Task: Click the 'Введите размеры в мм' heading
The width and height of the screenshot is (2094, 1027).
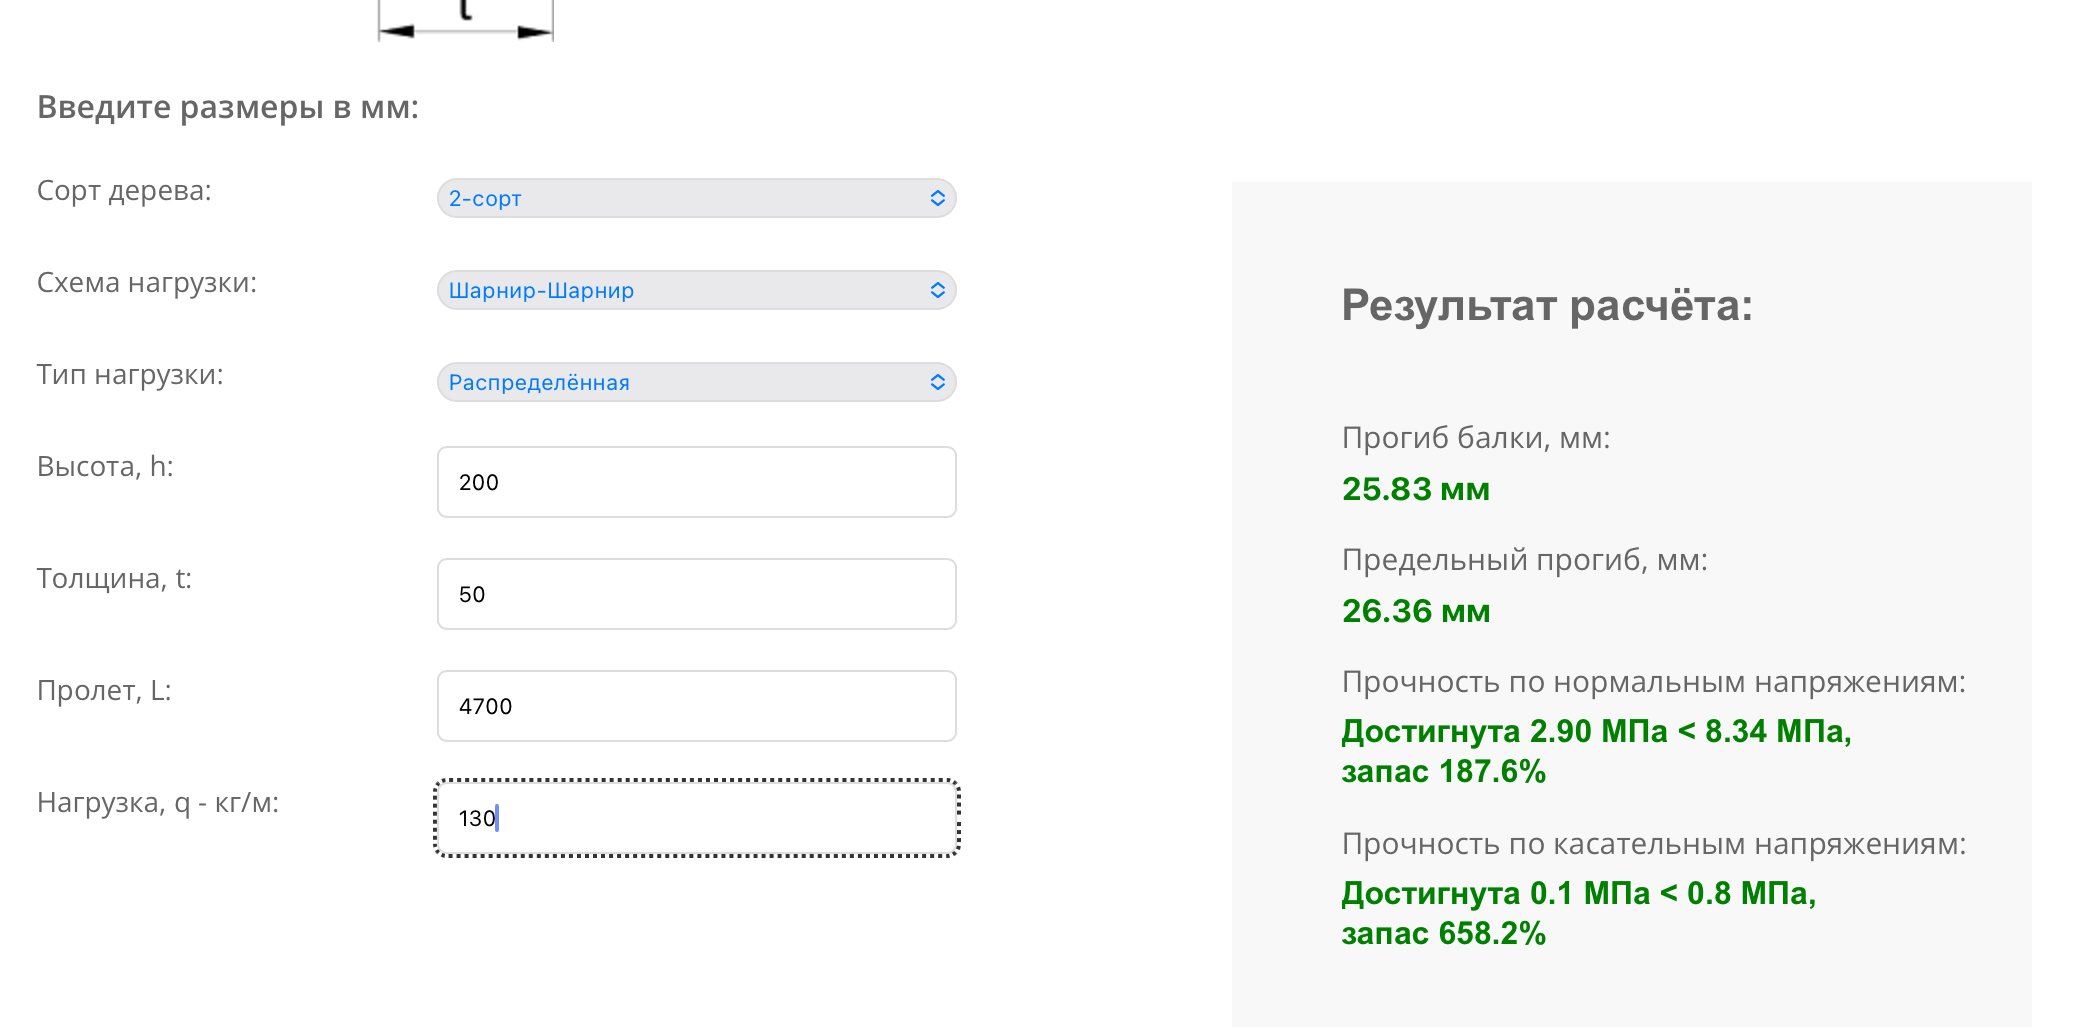Action: tap(228, 107)
